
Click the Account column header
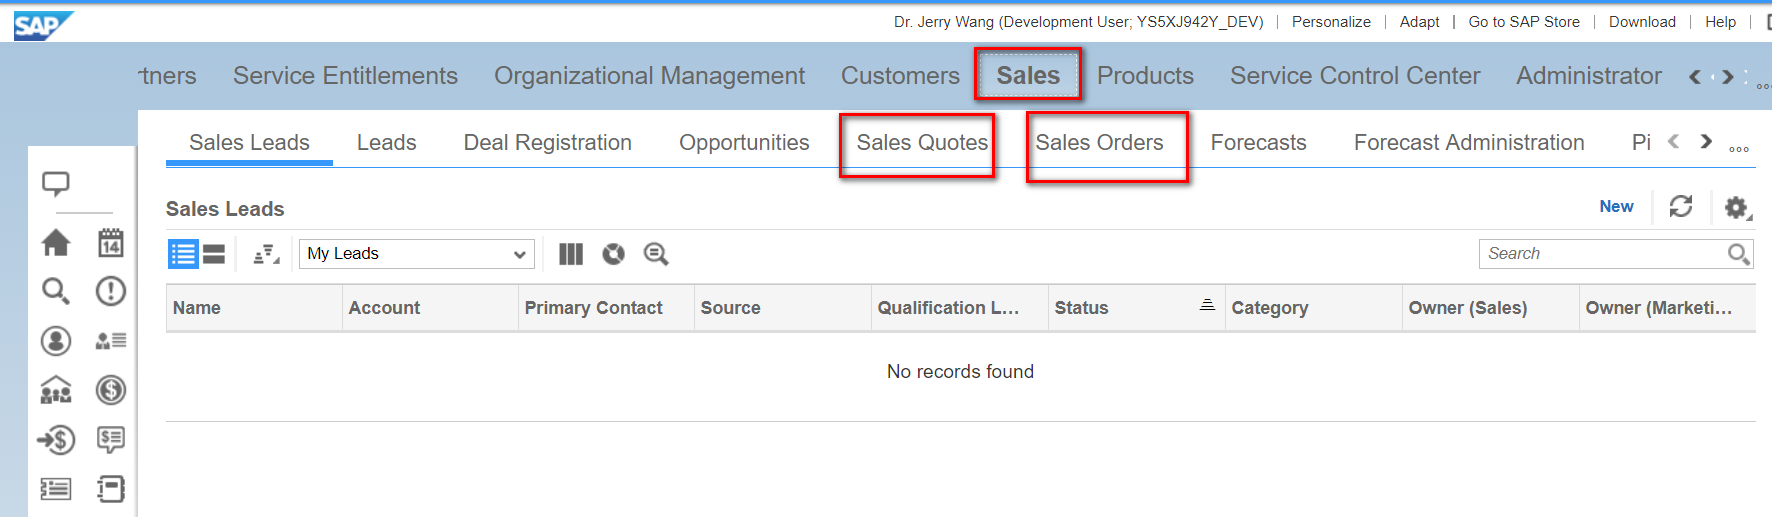click(x=430, y=308)
